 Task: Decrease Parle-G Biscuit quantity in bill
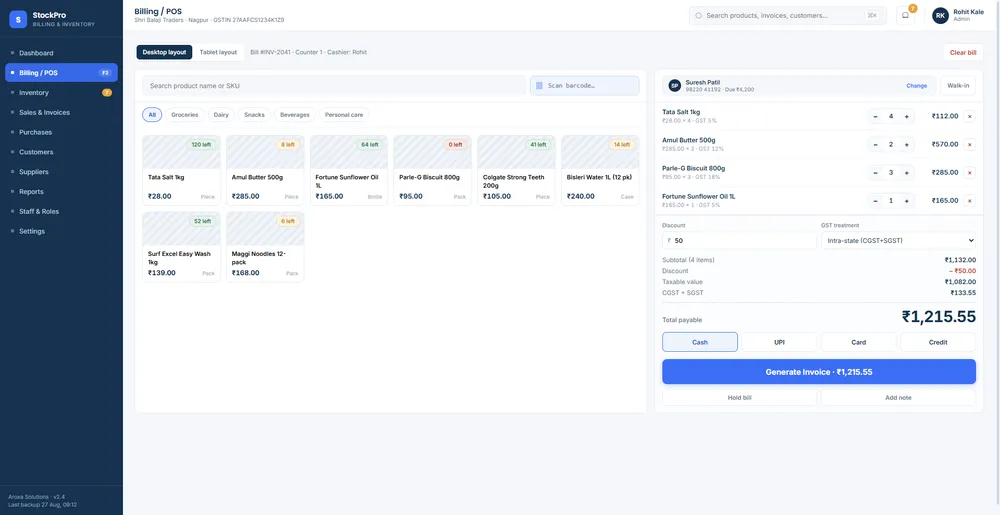(875, 172)
